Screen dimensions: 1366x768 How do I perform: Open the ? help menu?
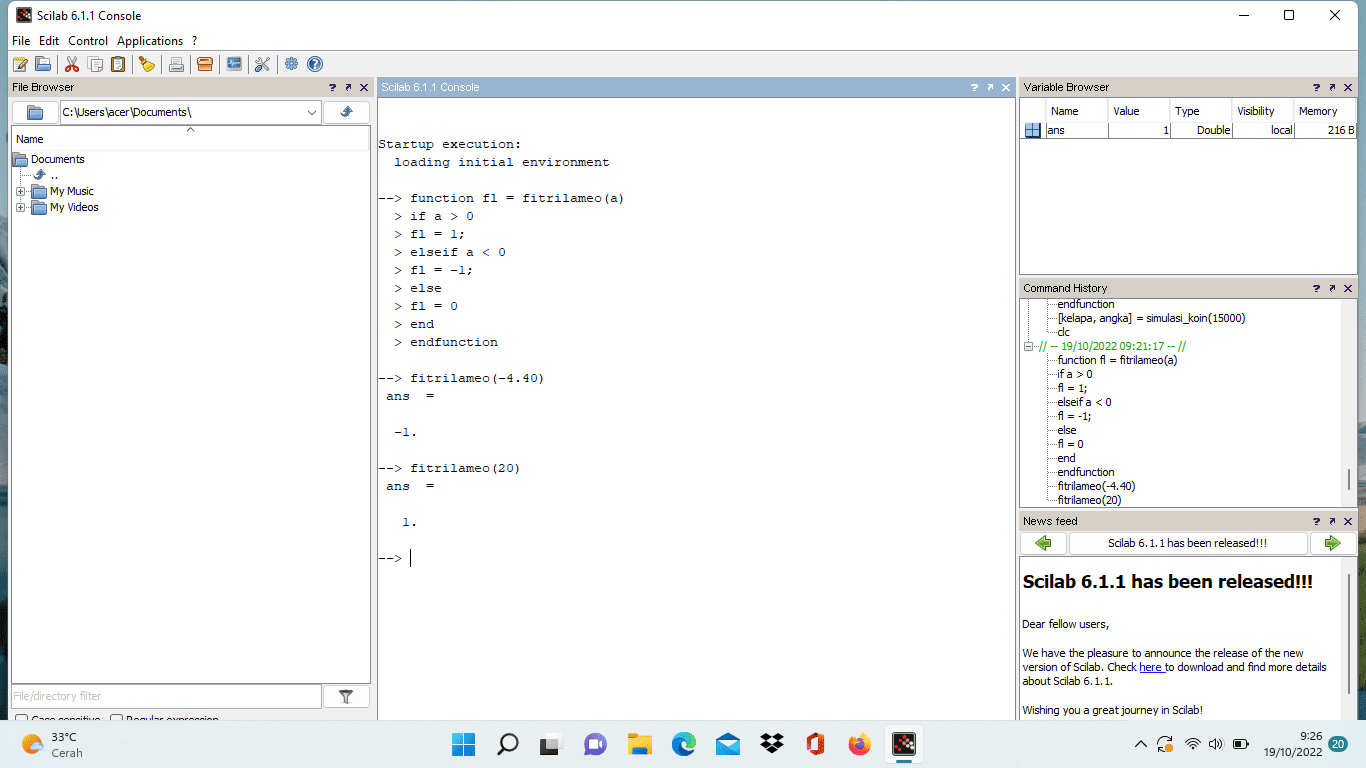click(x=195, y=41)
